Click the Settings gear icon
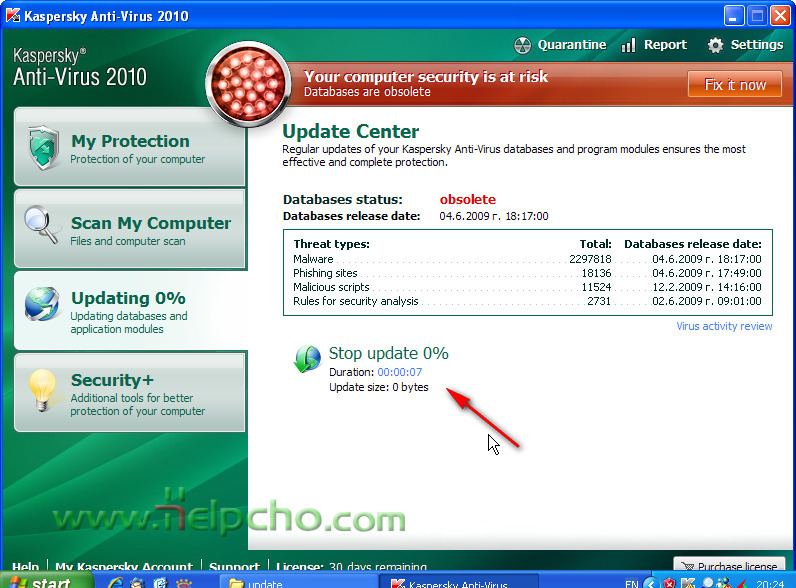 point(715,45)
